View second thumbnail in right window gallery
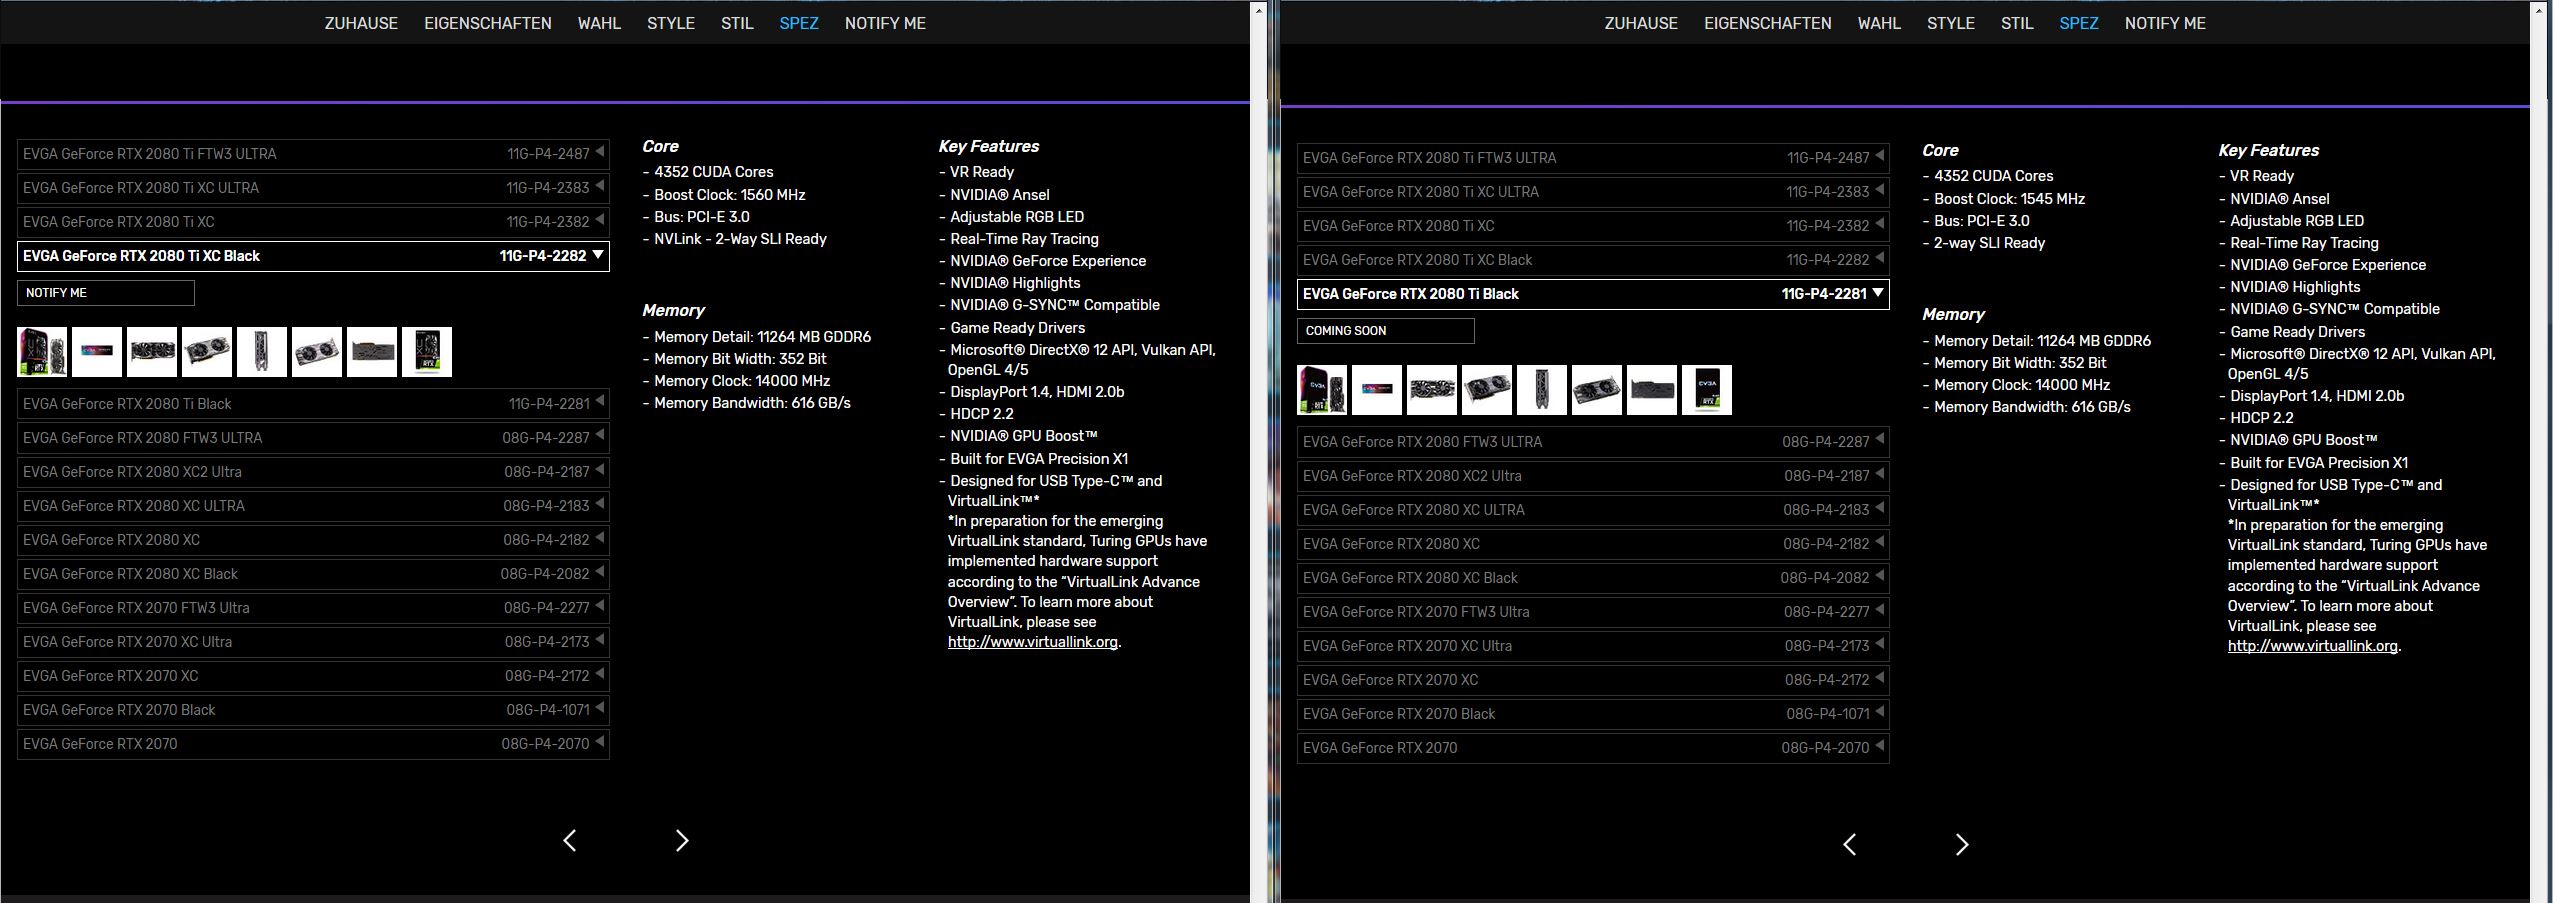2553x903 pixels. (1377, 390)
